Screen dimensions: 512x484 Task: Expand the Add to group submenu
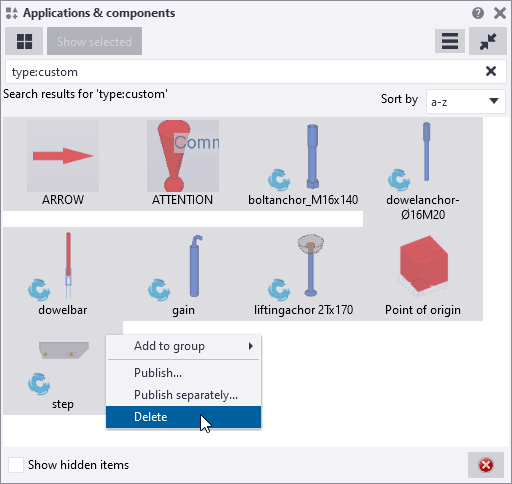183,346
